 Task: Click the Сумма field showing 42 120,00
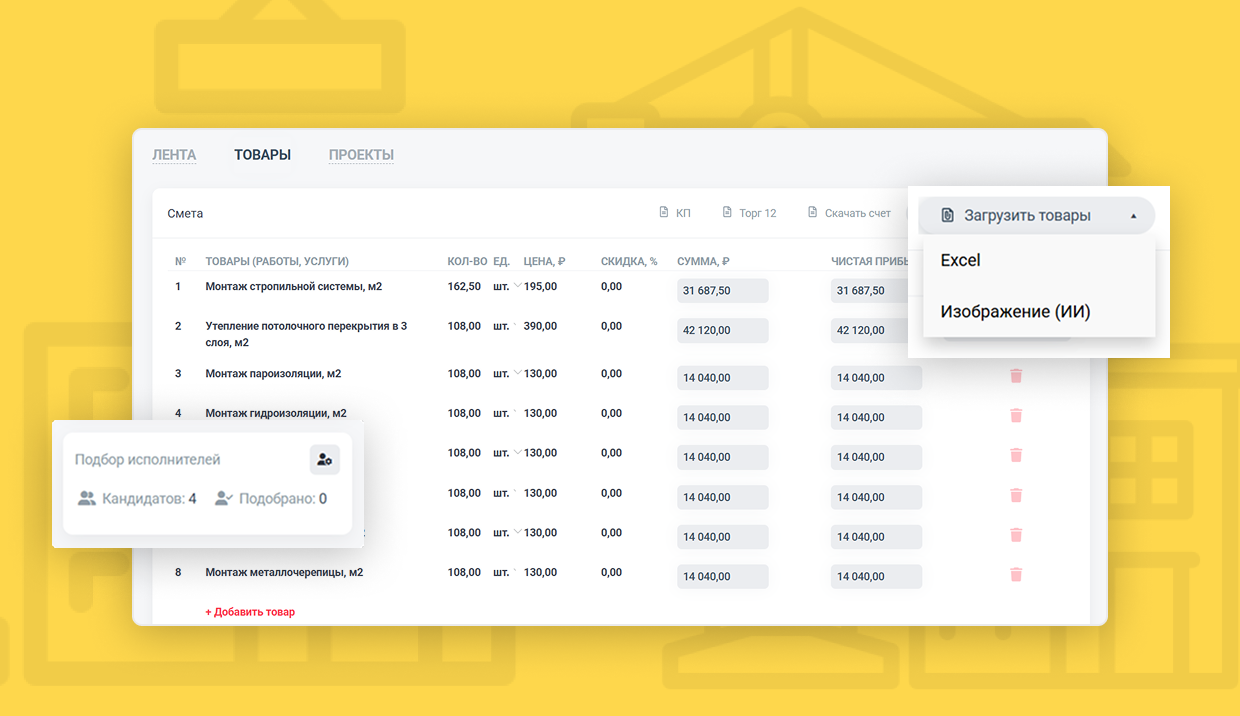(x=722, y=331)
